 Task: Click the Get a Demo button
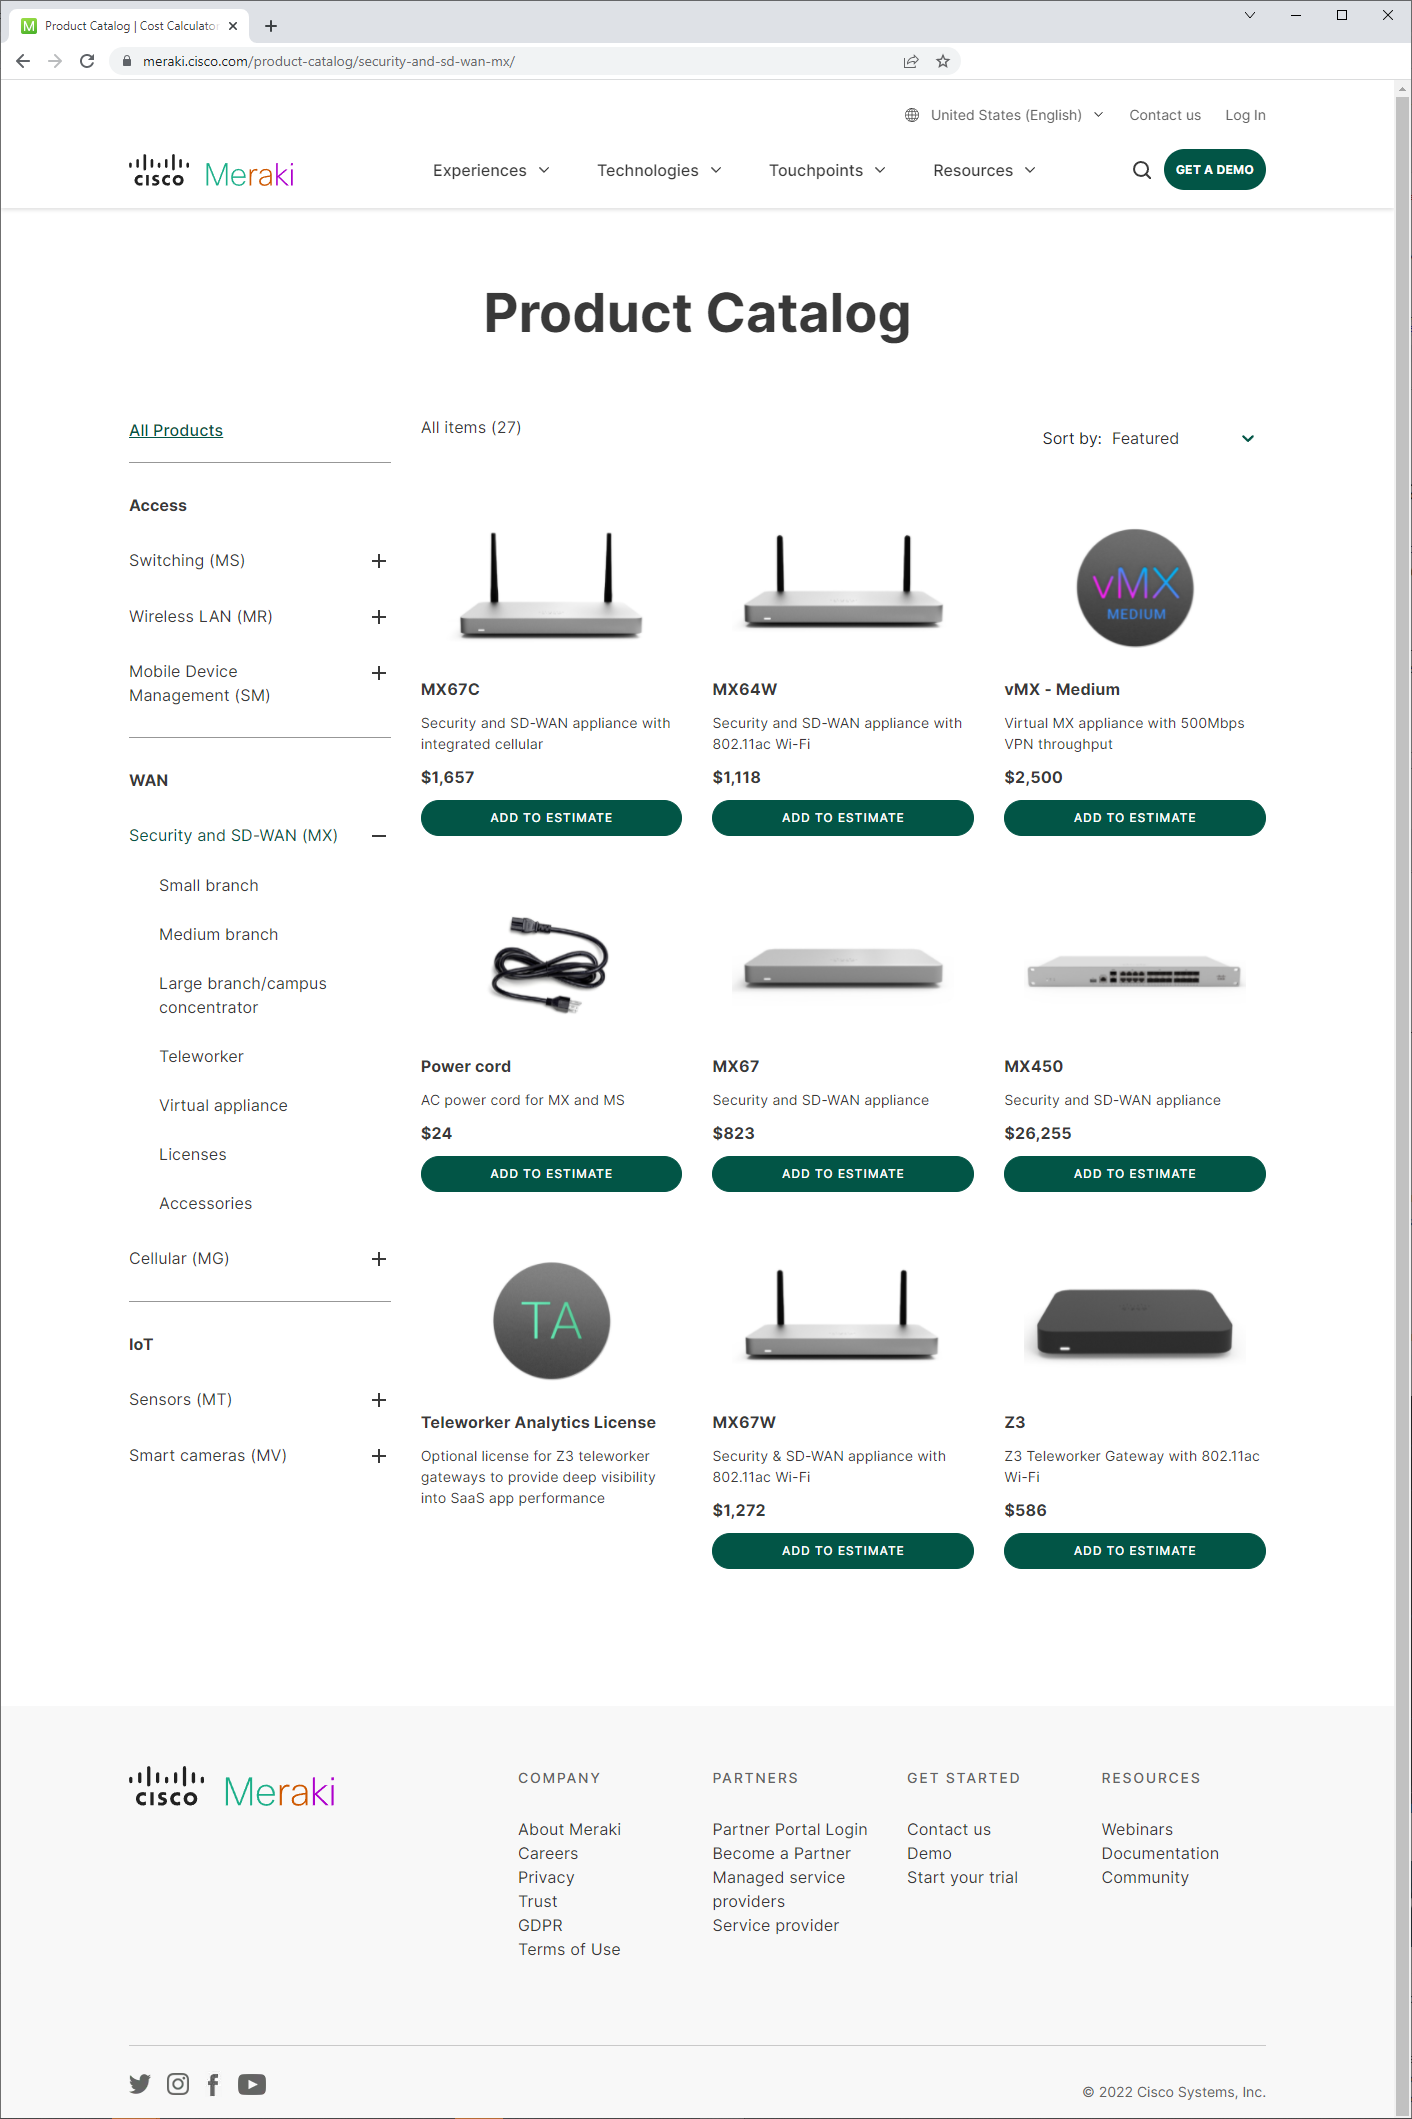pyautogui.click(x=1214, y=170)
